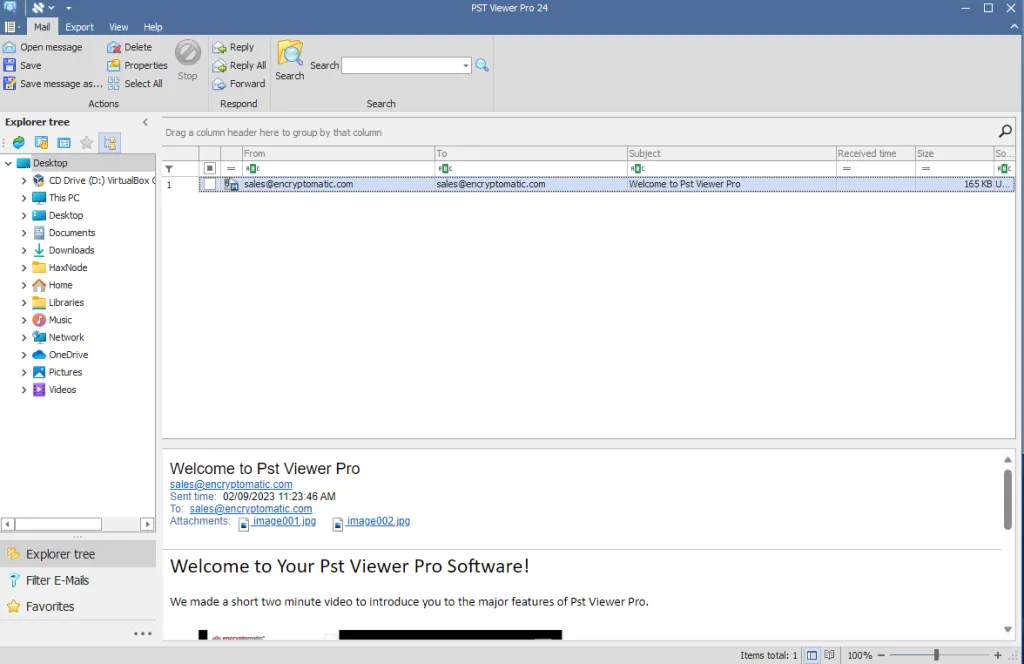1024x664 pixels.
Task: Toggle reading pane layout in status bar
Action: click(812, 655)
